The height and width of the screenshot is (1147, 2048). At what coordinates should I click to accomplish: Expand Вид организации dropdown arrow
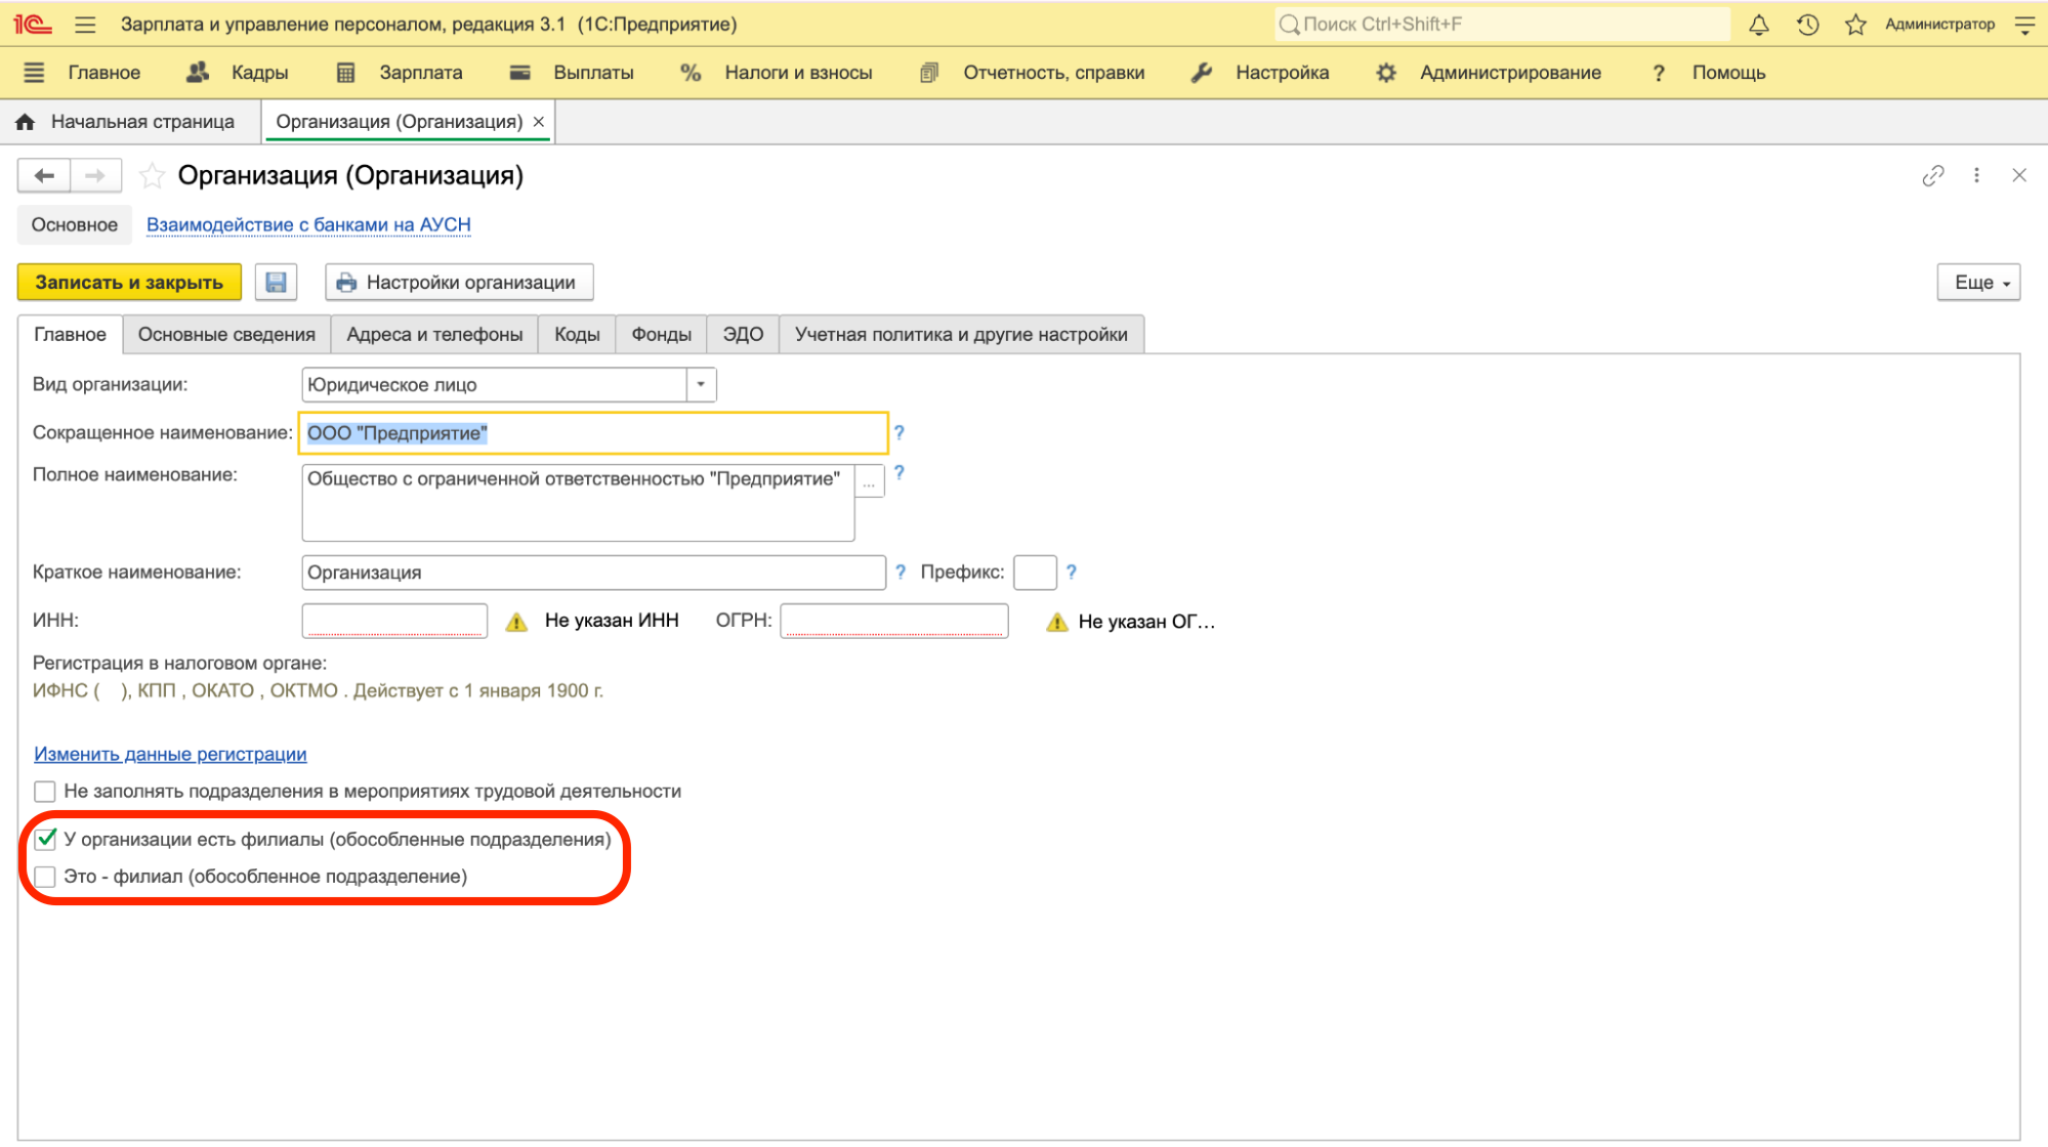[701, 385]
